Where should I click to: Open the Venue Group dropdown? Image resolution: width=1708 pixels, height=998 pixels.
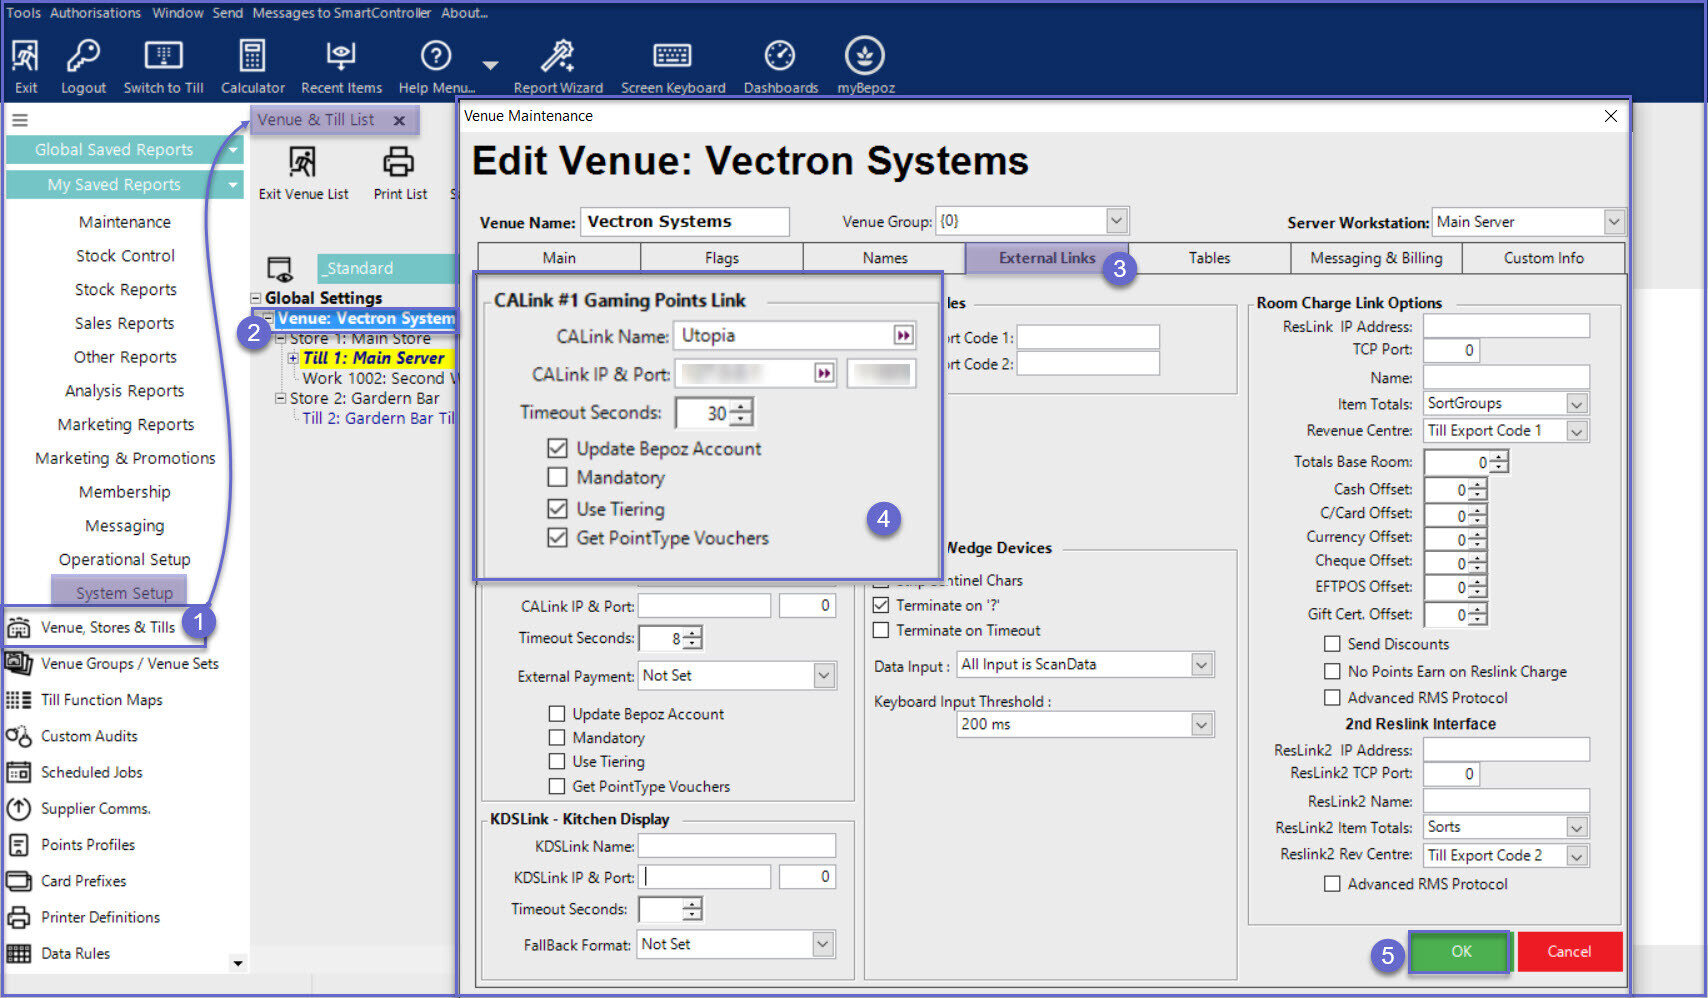coord(1117,221)
